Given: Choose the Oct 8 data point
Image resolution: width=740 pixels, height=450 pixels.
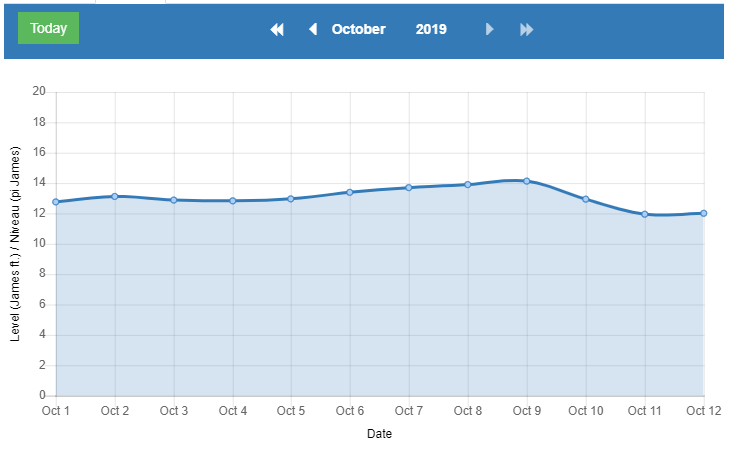Looking at the screenshot, I should (468, 184).
